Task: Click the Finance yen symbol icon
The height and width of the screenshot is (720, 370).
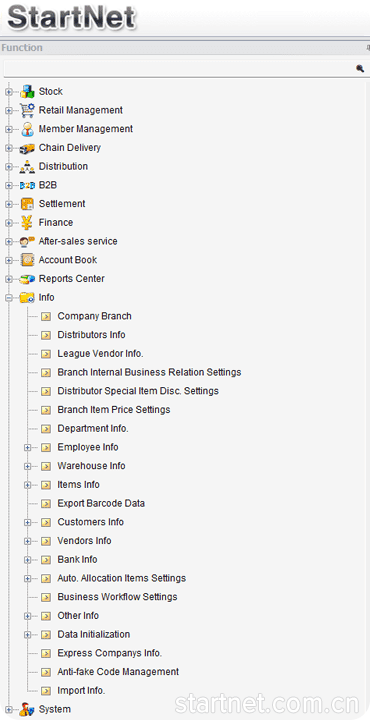Action: click(27, 223)
